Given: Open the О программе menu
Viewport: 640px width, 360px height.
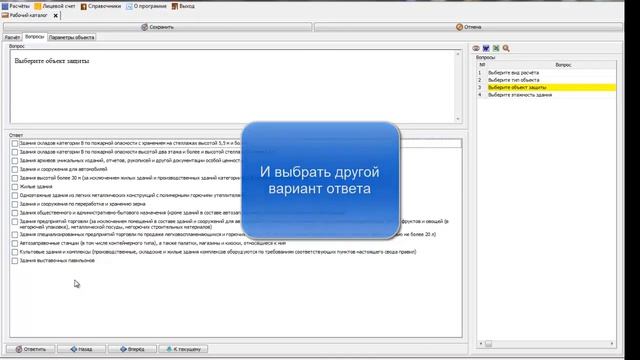Looking at the screenshot, I should click(146, 6).
